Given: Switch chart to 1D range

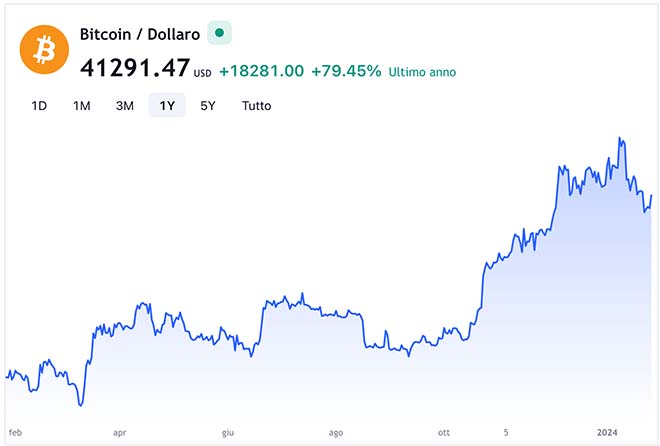Looking at the screenshot, I should (x=39, y=105).
